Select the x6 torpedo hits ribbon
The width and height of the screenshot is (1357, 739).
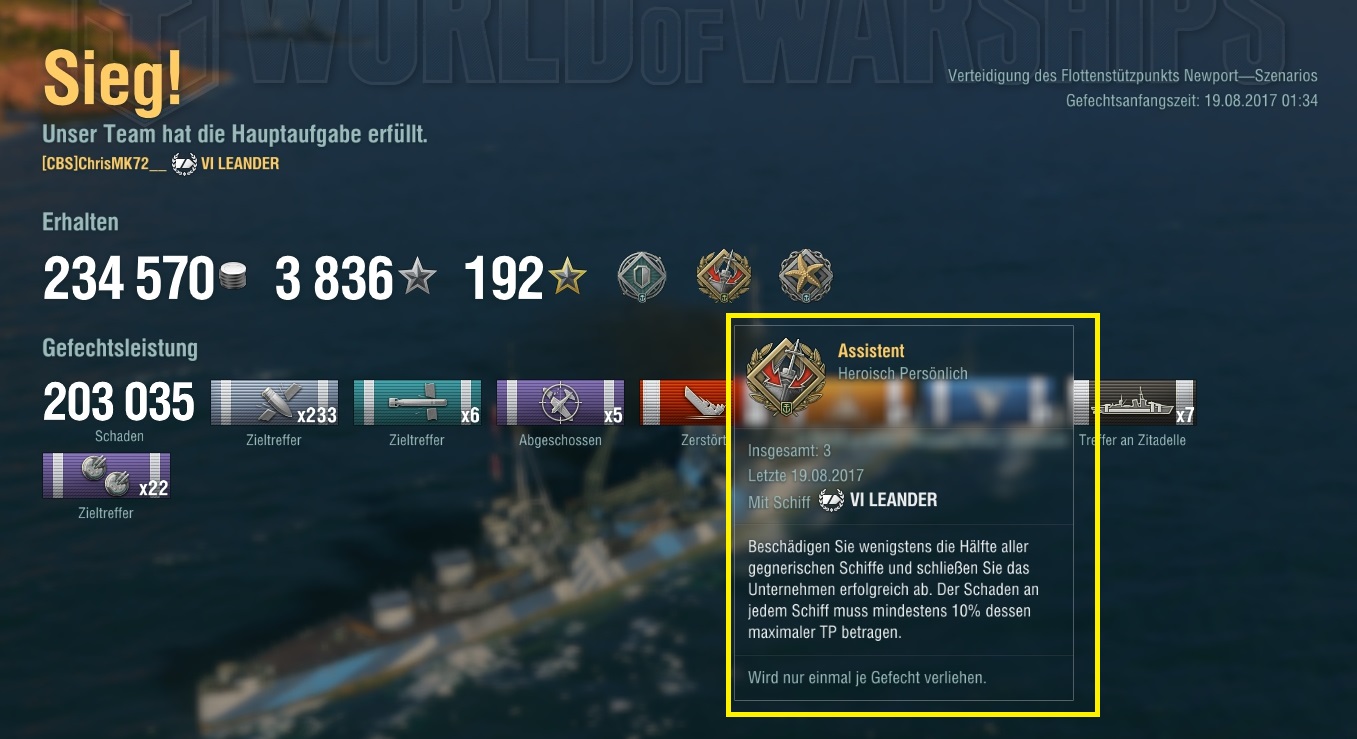pyautogui.click(x=417, y=403)
